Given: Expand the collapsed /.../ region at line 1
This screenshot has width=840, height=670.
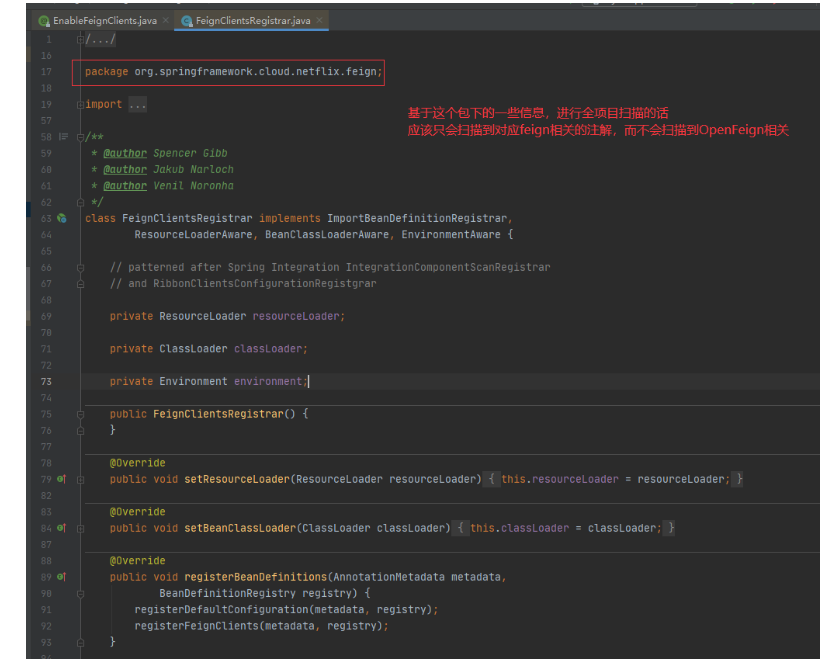Looking at the screenshot, I should [x=81, y=38].
